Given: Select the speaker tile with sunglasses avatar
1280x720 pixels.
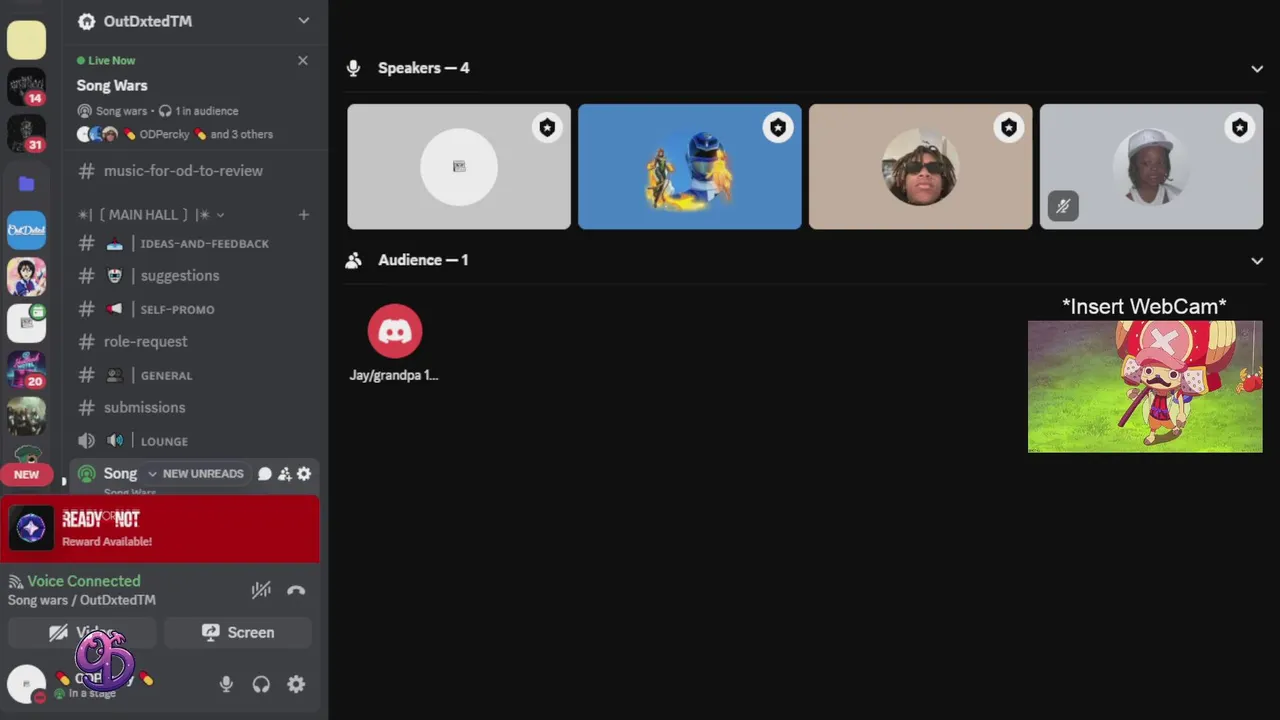Looking at the screenshot, I should point(921,167).
